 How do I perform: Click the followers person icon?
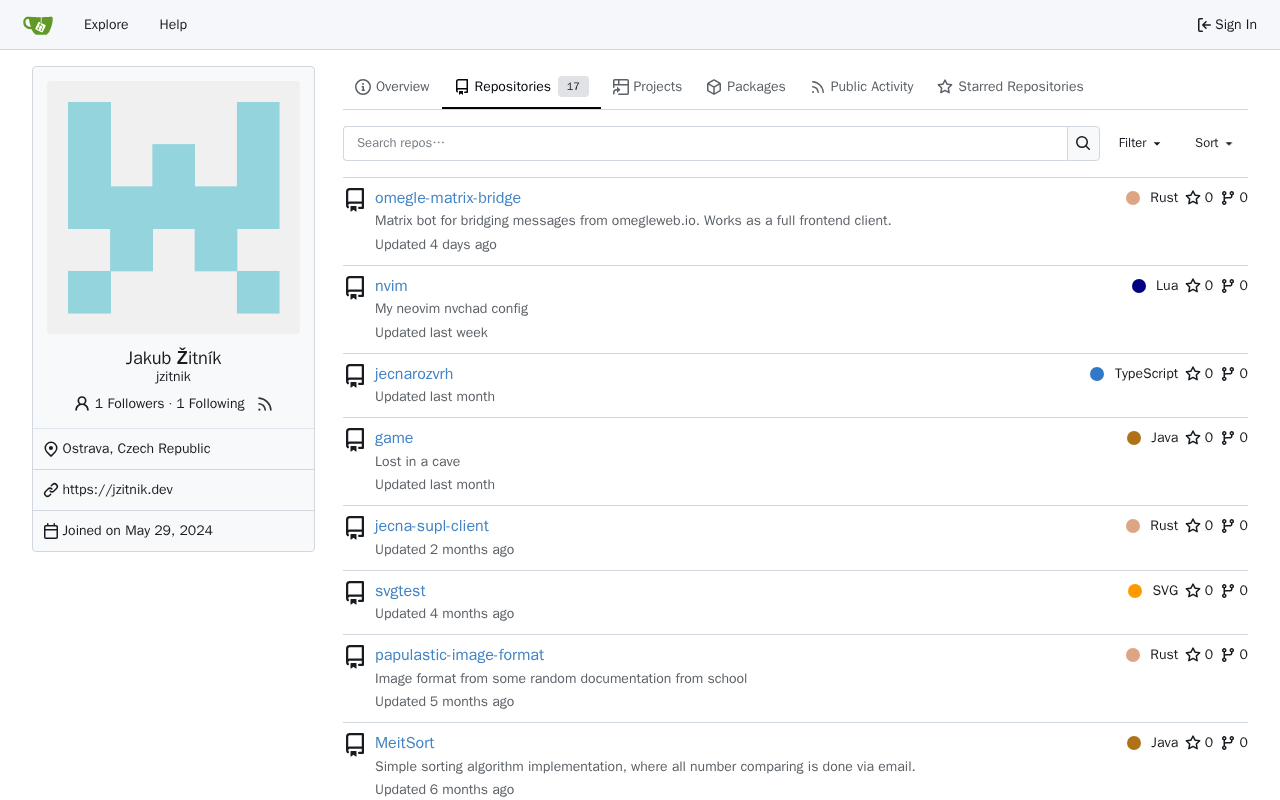[82, 404]
